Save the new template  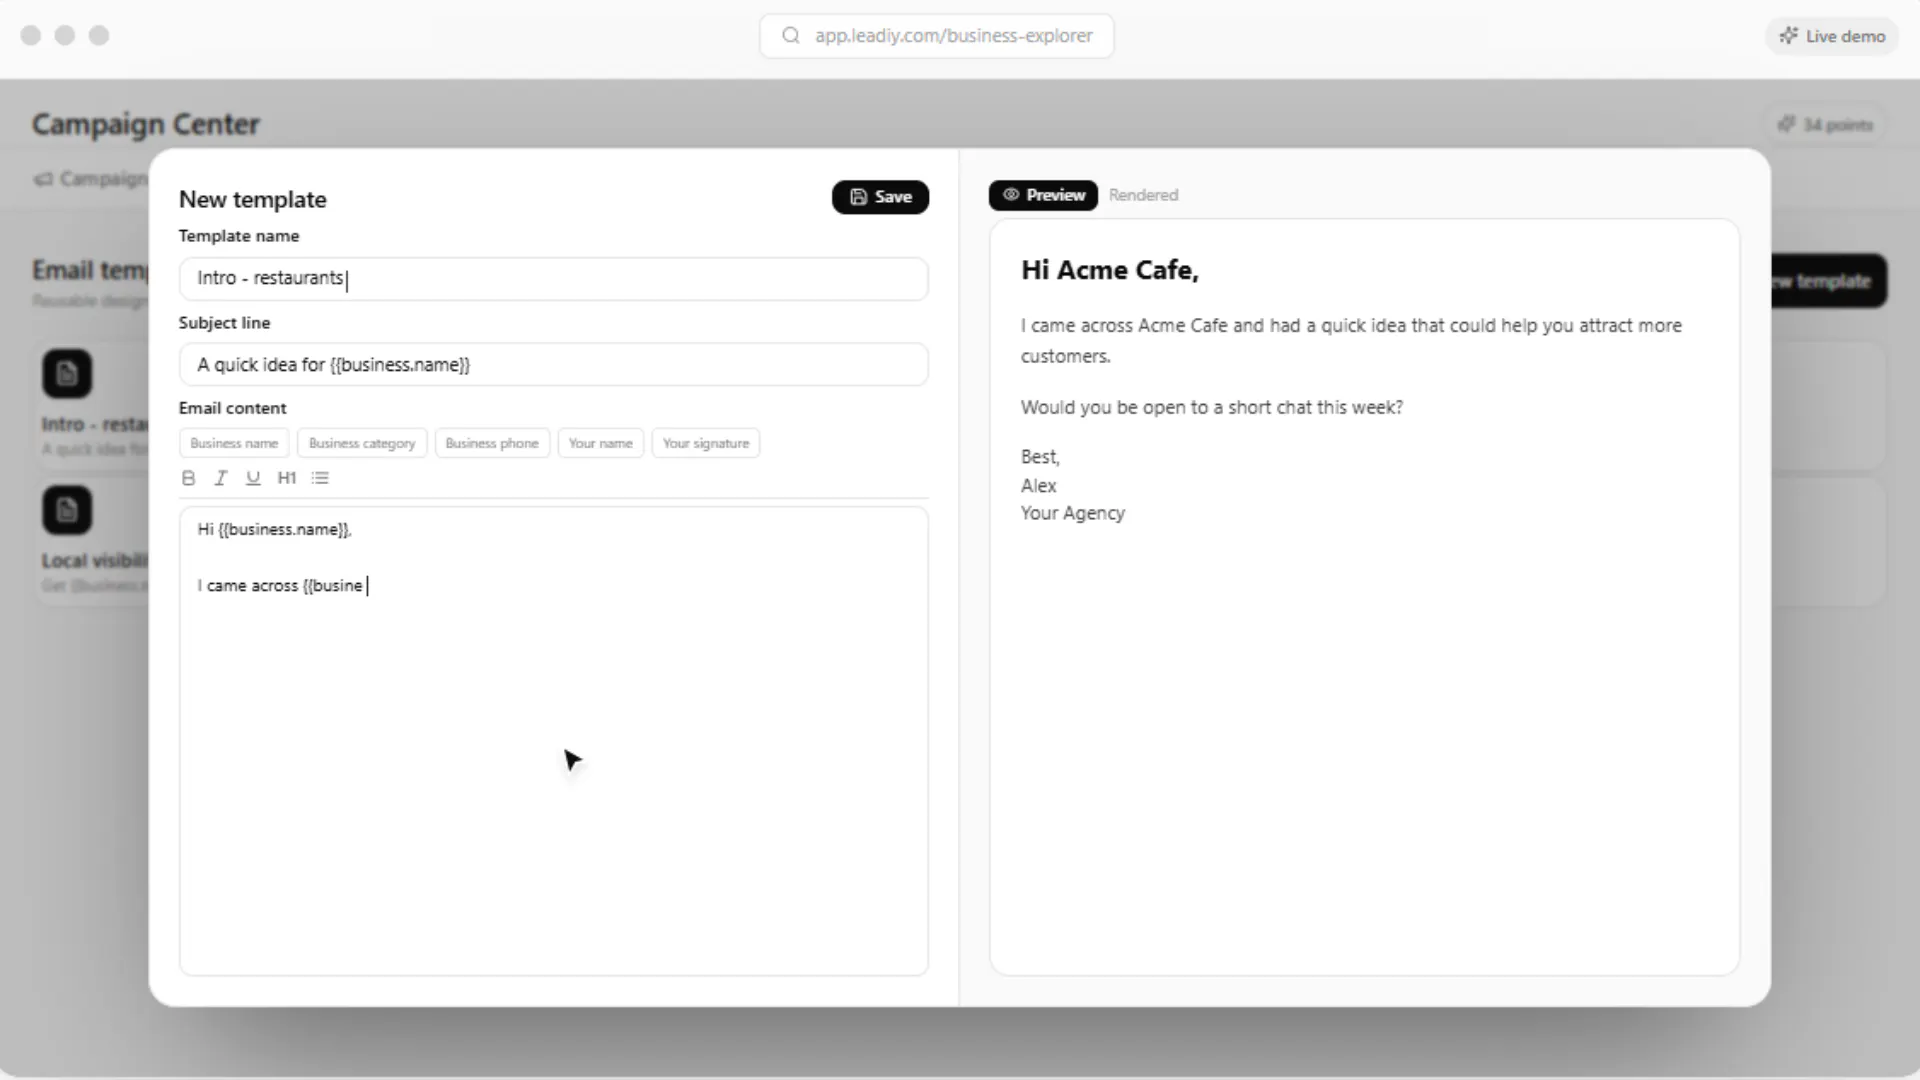(x=880, y=197)
